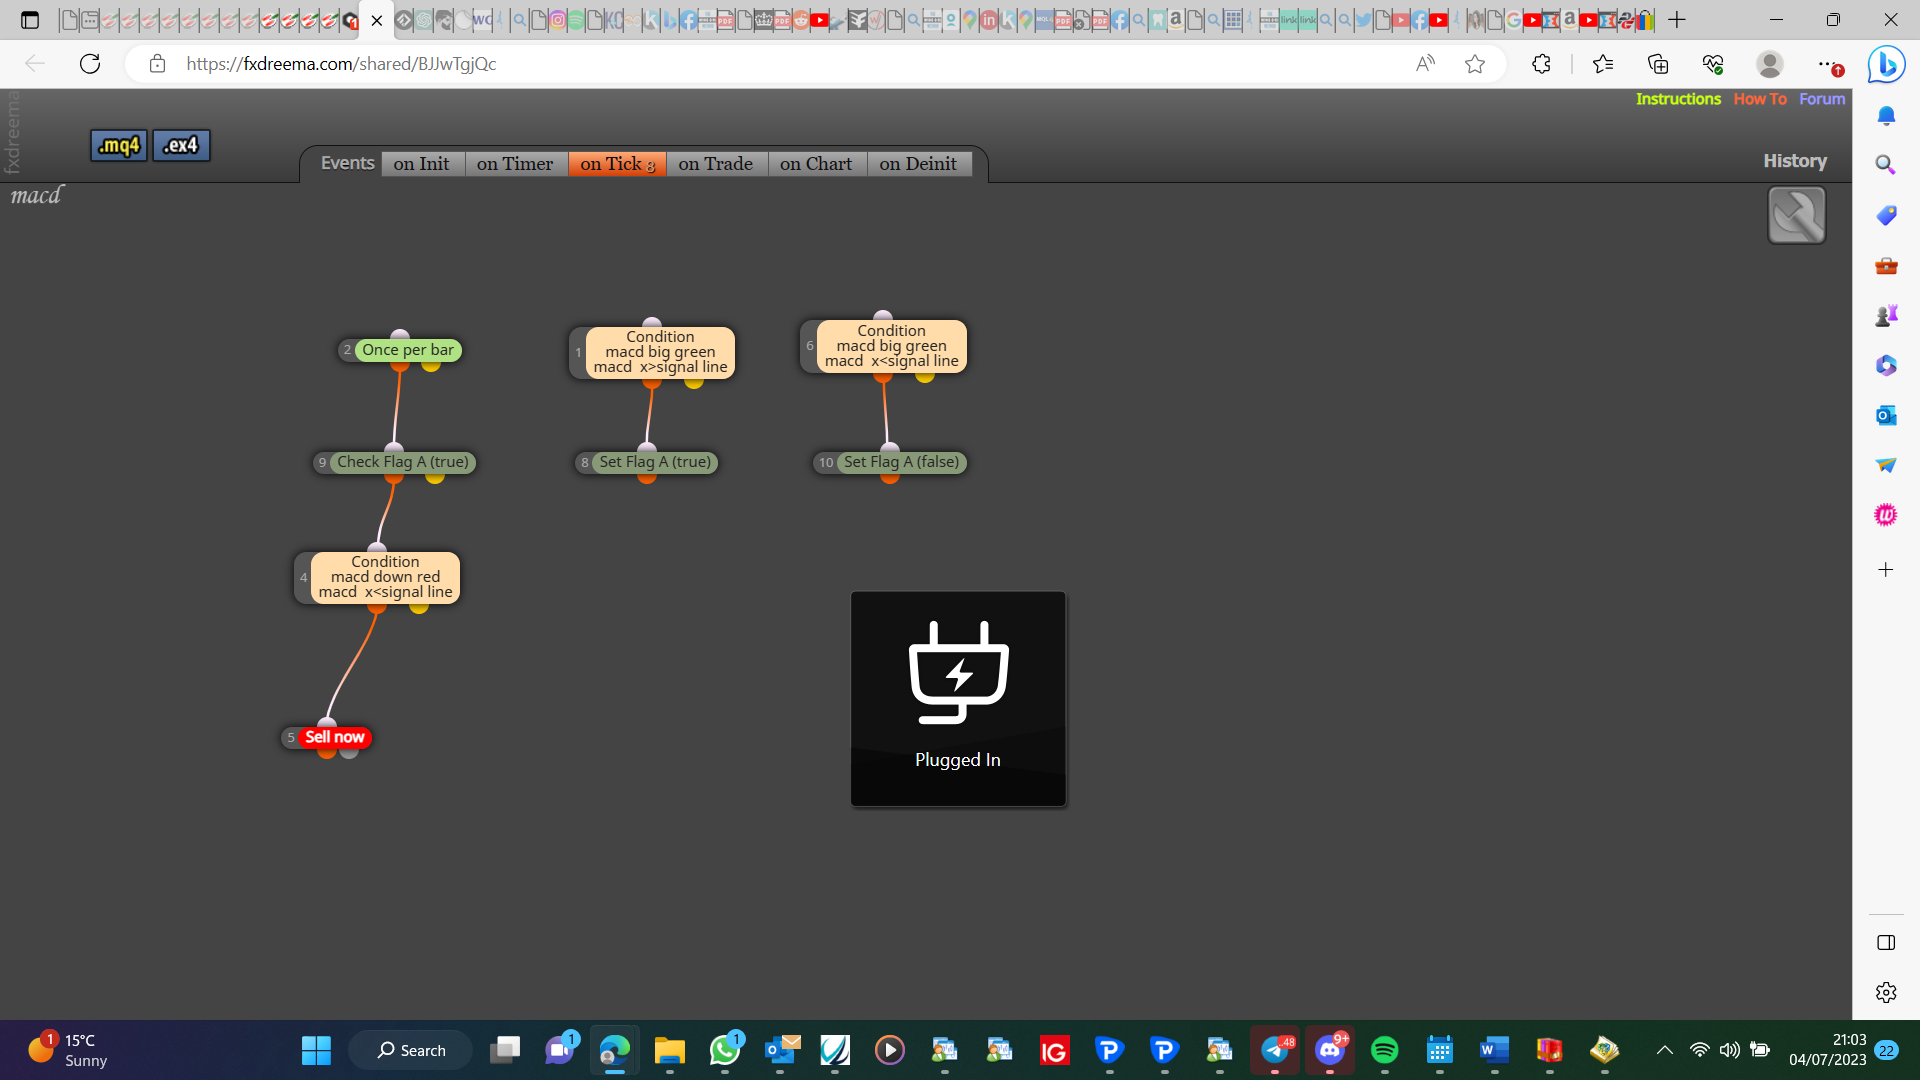1920x1080 pixels.
Task: Switch to the on Timer tab
Action: pyautogui.click(x=515, y=164)
